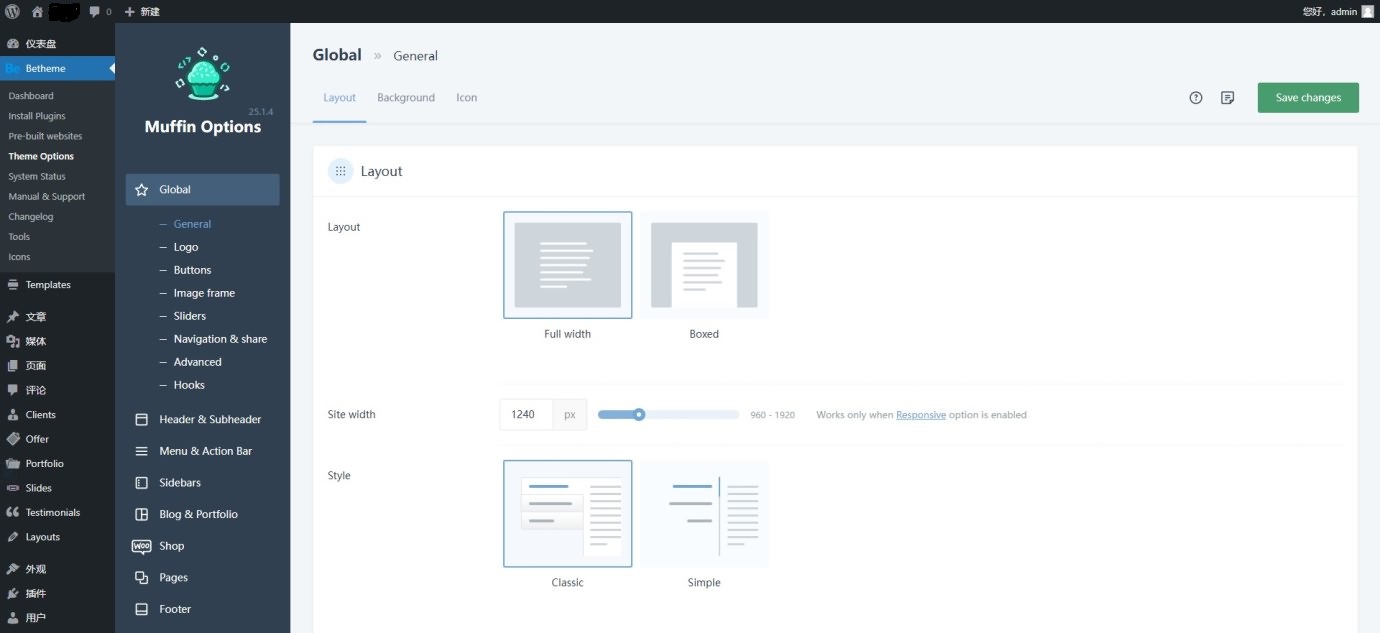The width and height of the screenshot is (1380, 633).
Task: Open the 媒体 media menu
Action: (x=57, y=341)
